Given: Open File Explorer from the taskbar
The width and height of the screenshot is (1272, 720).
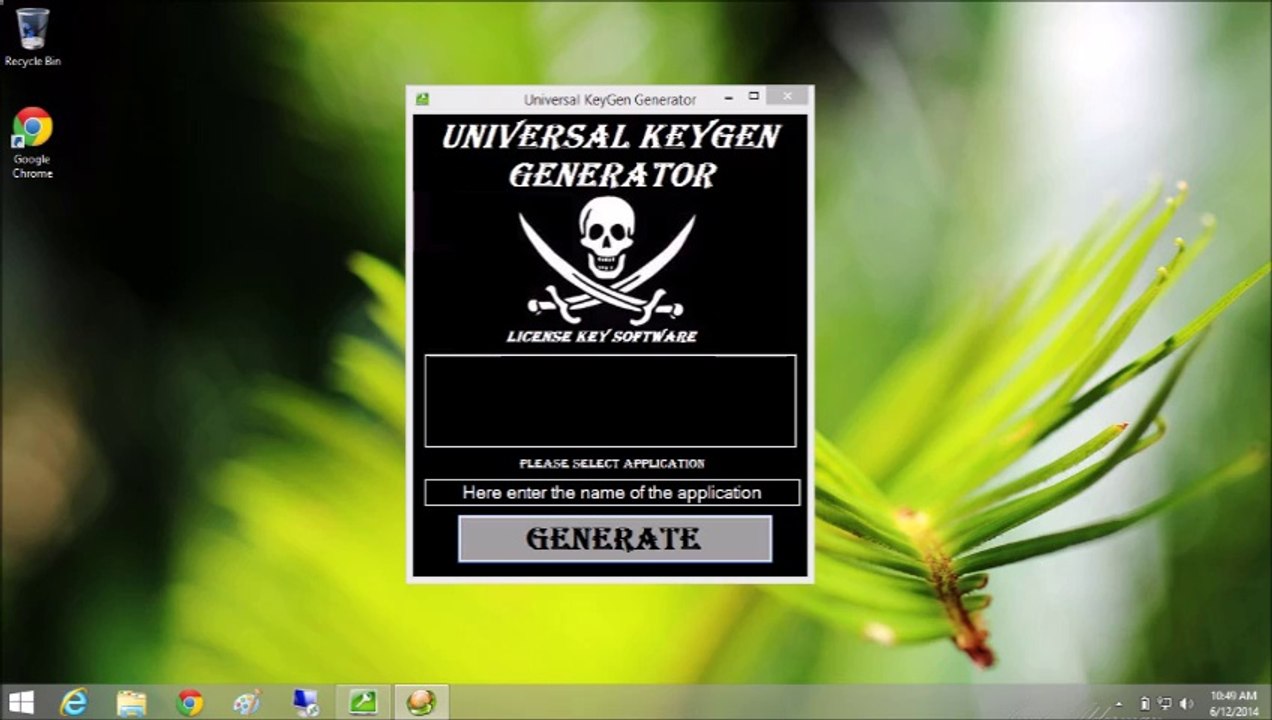Looking at the screenshot, I should click(x=131, y=703).
